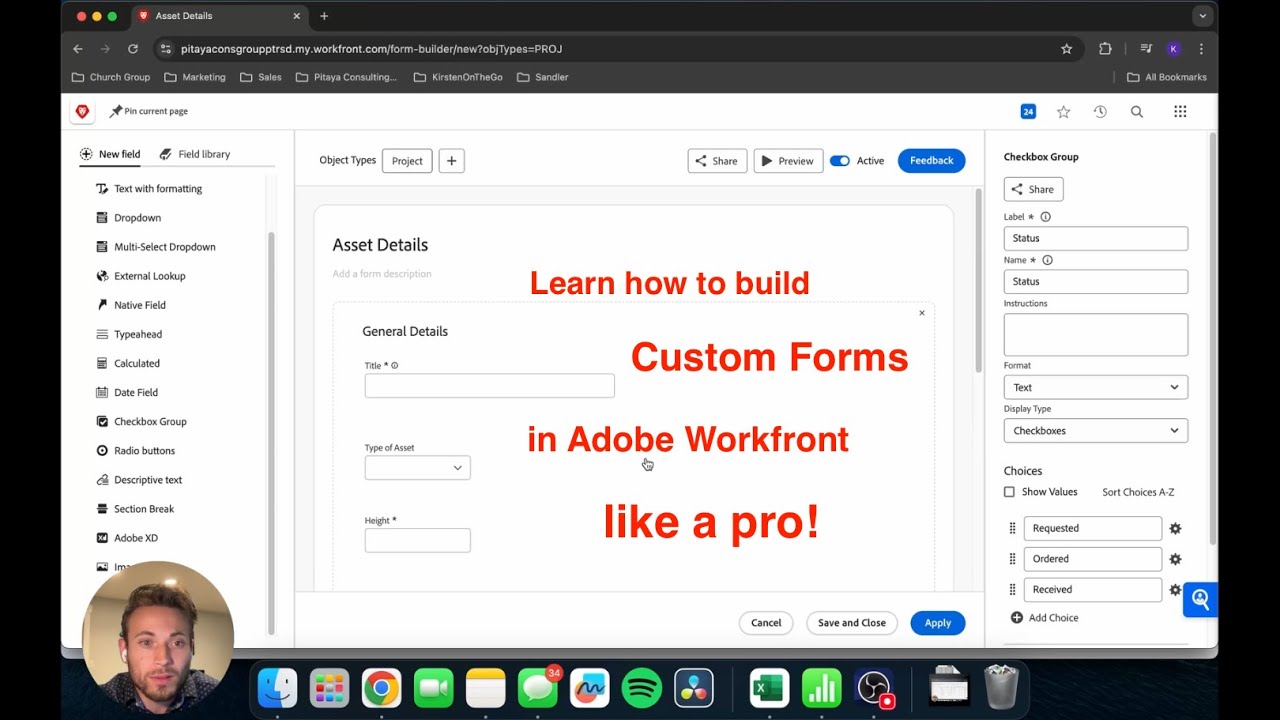Add a Descriptive text element

(138, 479)
